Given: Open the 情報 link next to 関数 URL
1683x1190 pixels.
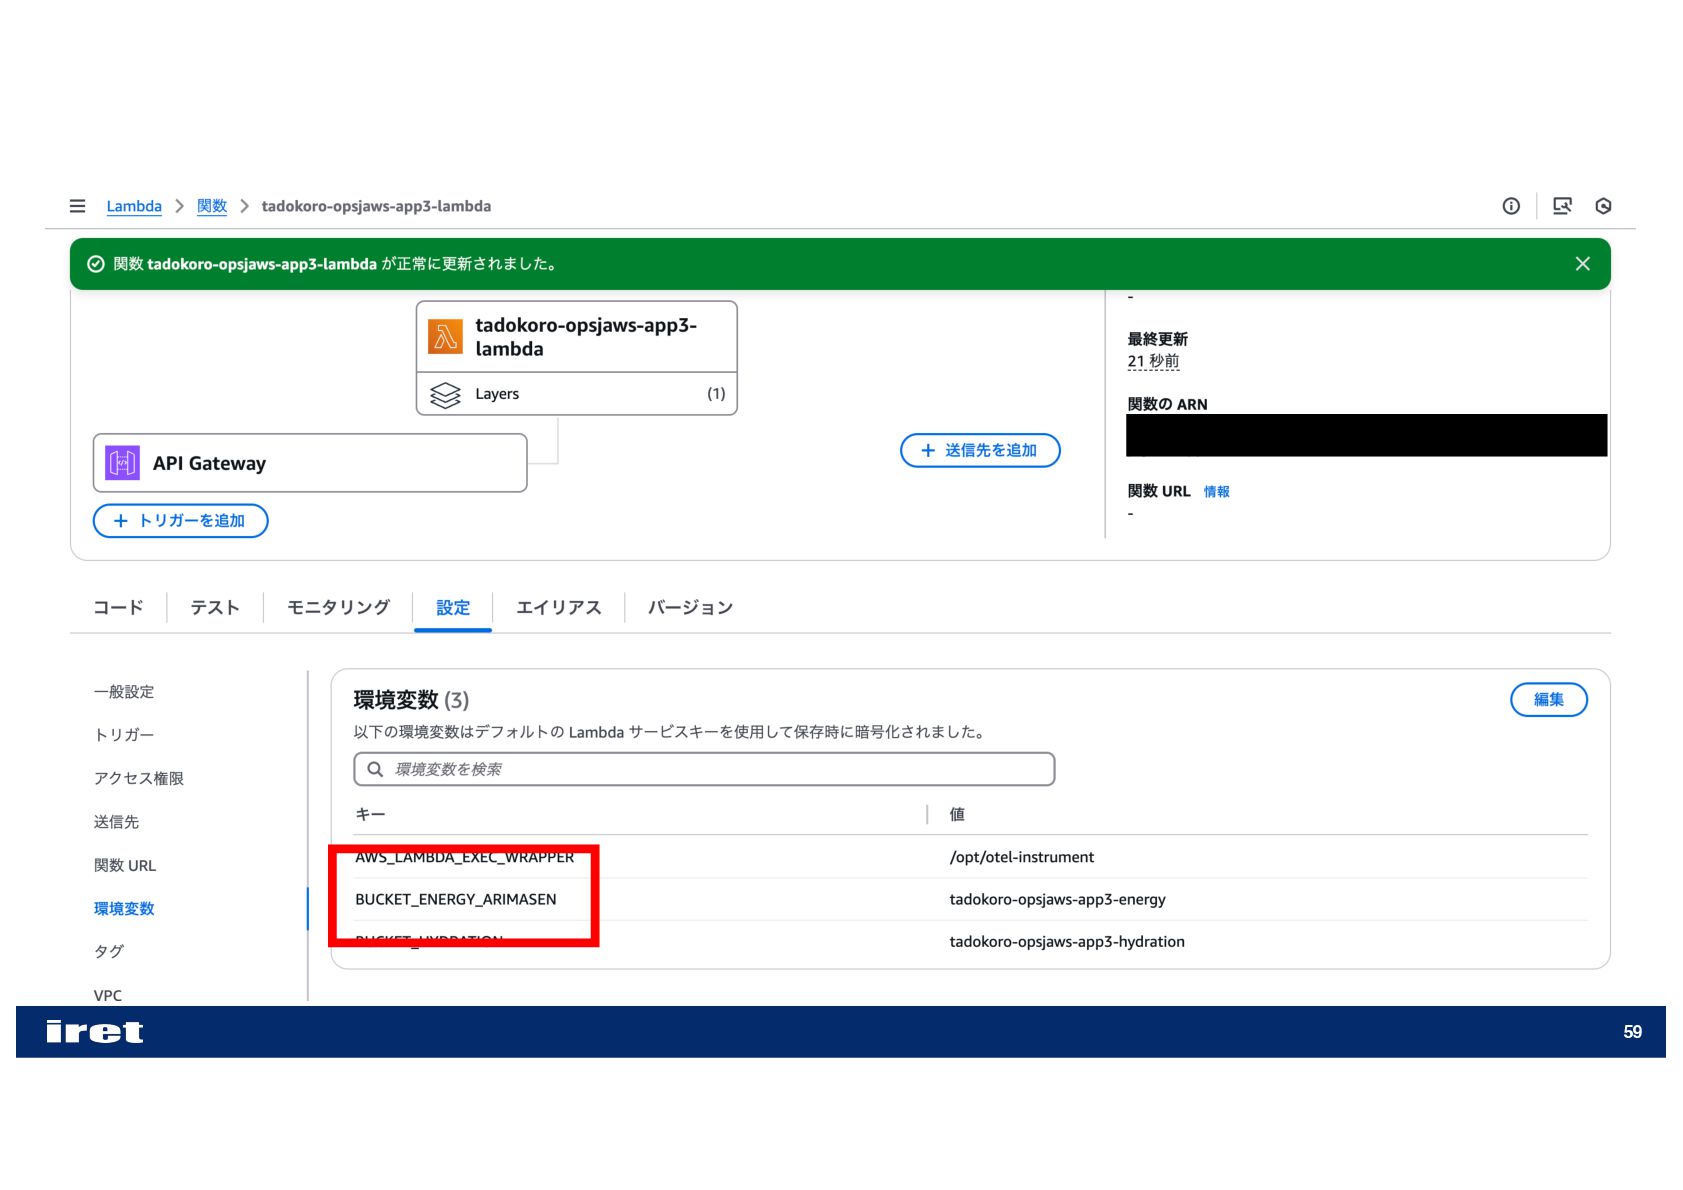Looking at the screenshot, I should point(1216,491).
